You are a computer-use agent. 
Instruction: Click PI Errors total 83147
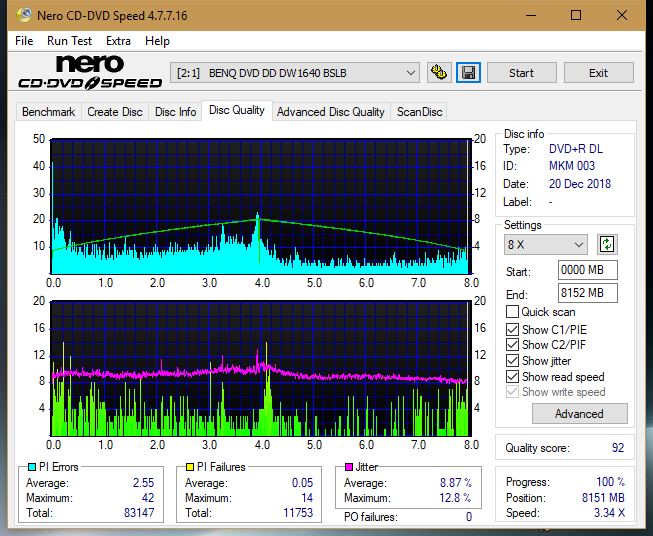coord(139,512)
